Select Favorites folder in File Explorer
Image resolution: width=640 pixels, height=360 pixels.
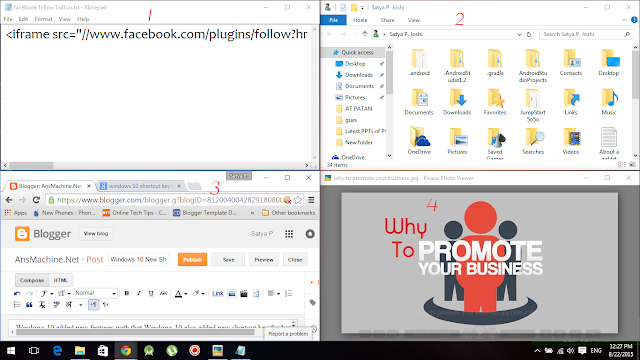(x=495, y=102)
